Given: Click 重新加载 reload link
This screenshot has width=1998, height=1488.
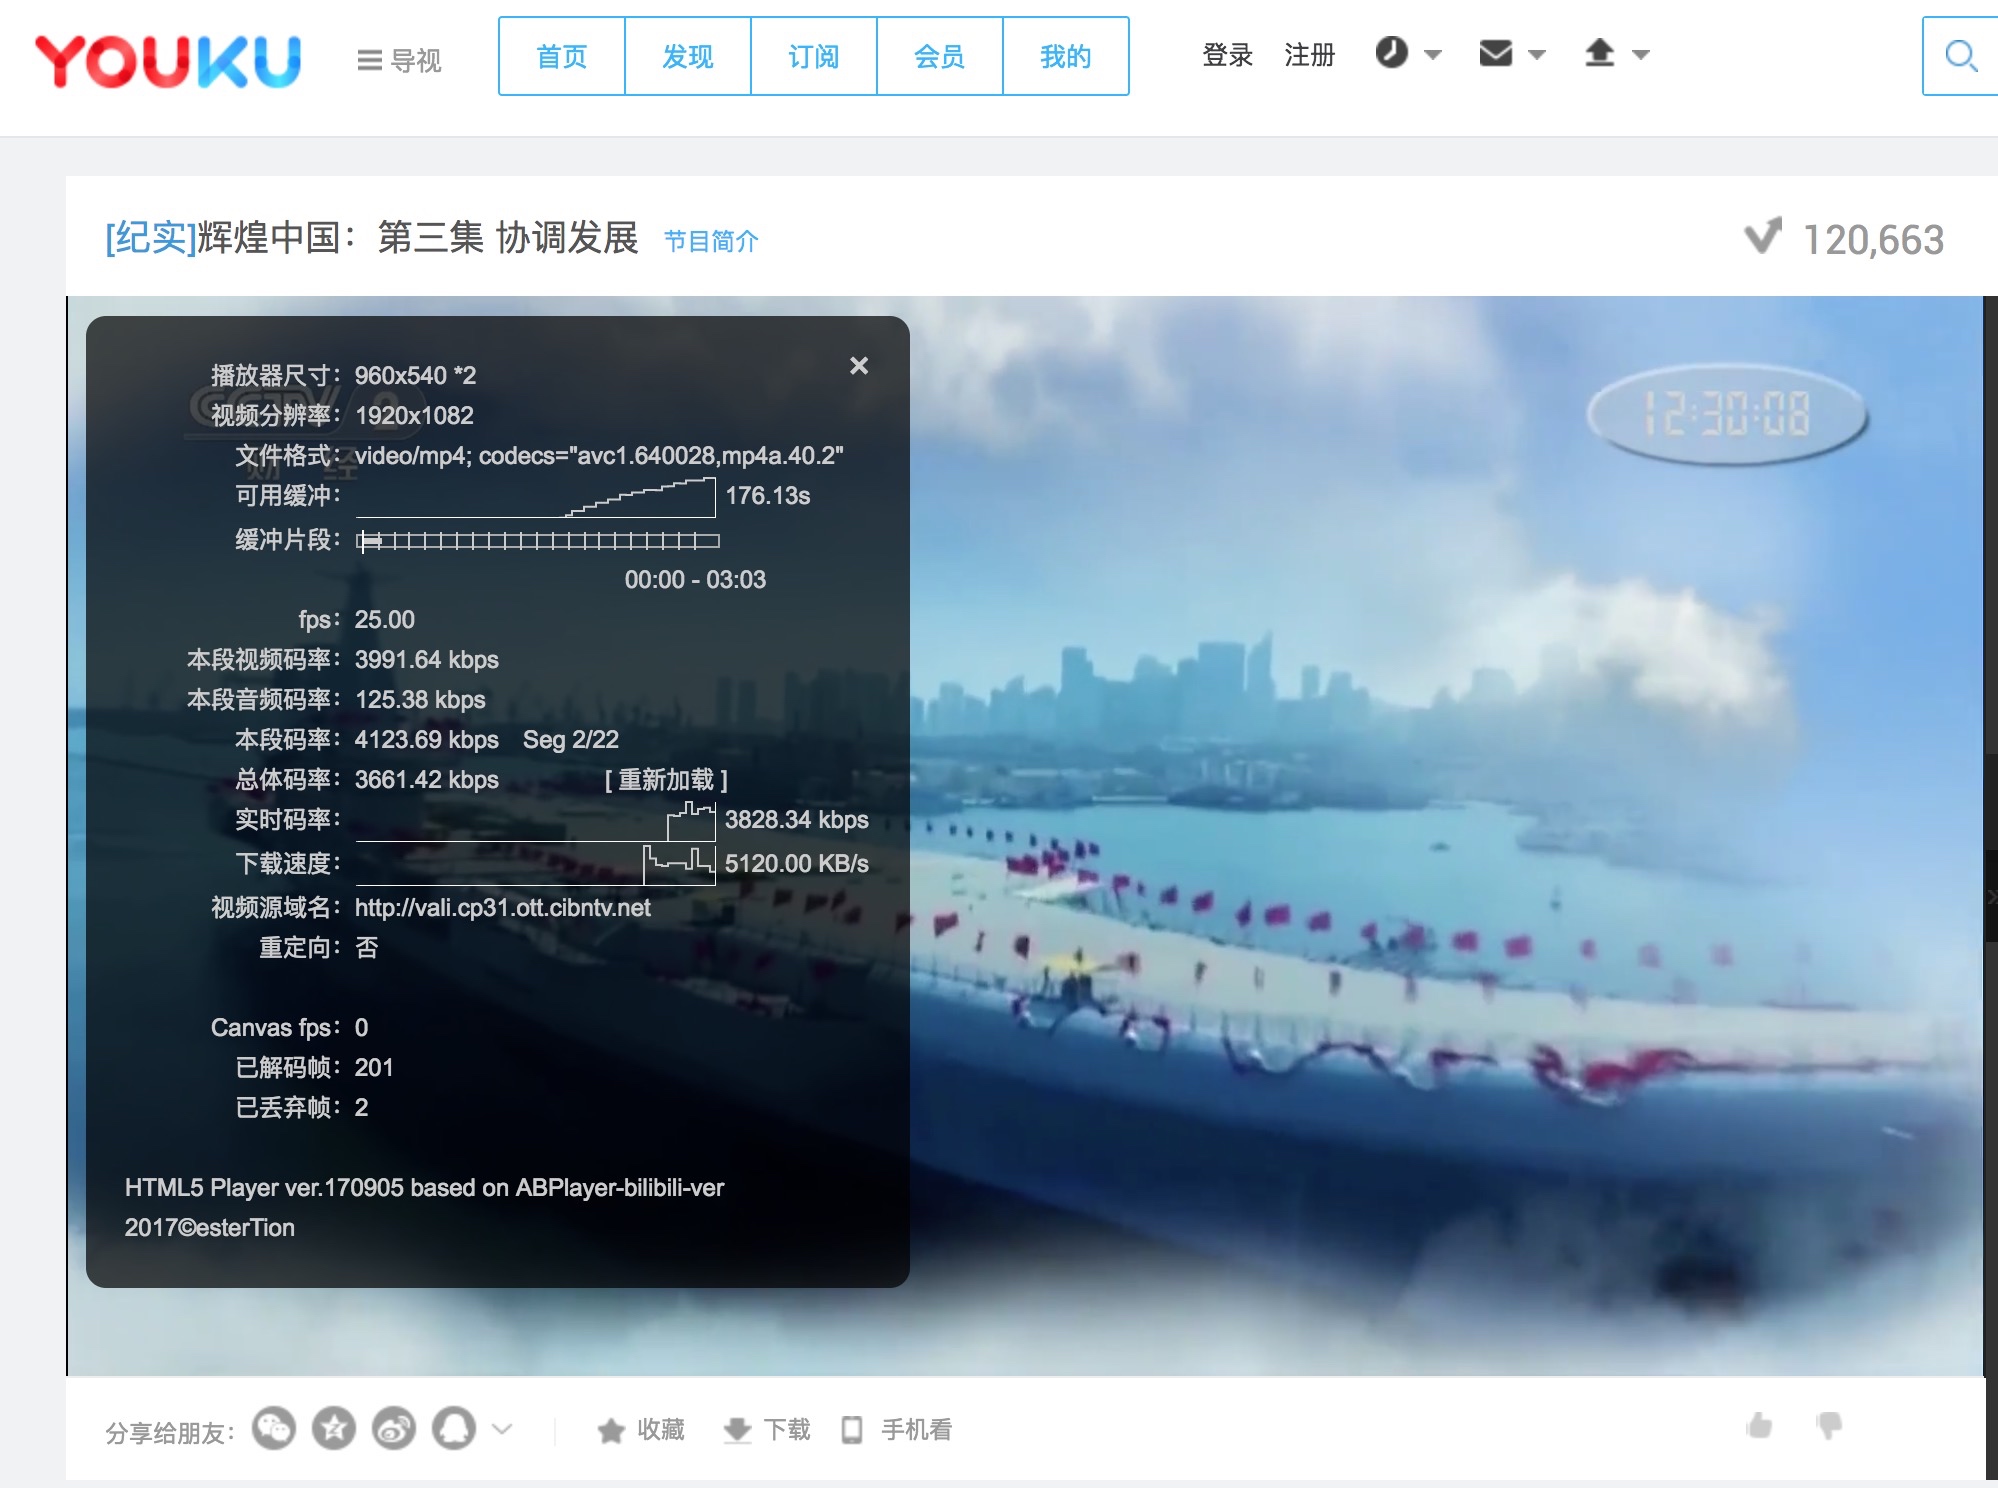Looking at the screenshot, I should [x=666, y=780].
